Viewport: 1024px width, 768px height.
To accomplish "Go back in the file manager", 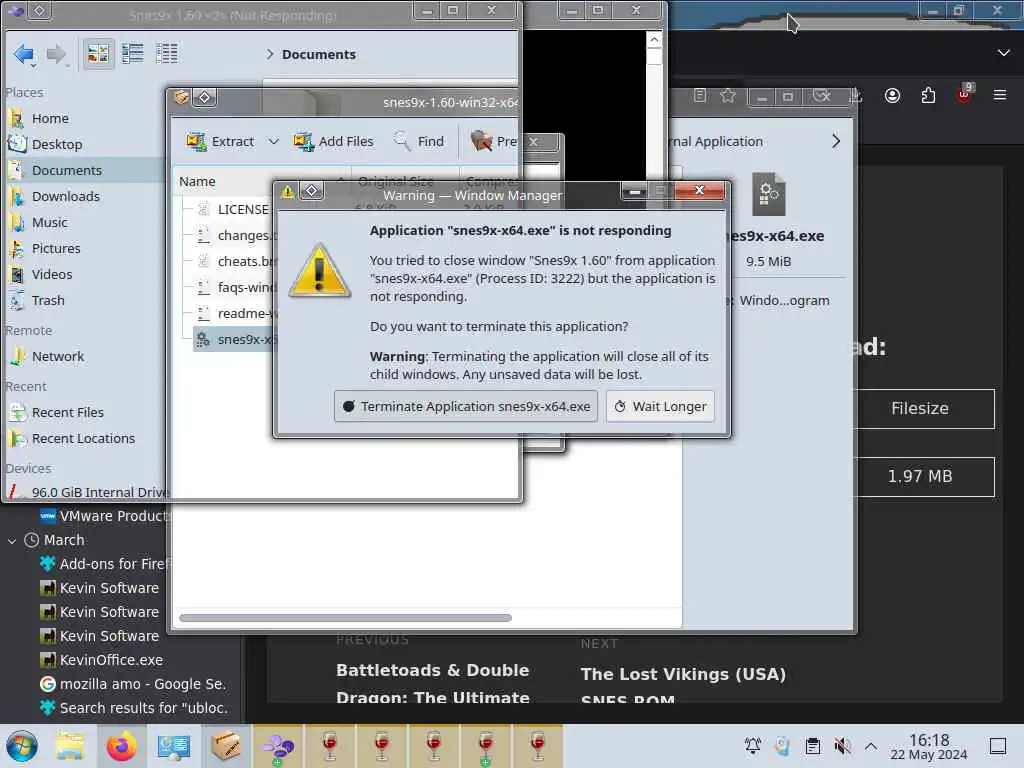I will [x=24, y=54].
